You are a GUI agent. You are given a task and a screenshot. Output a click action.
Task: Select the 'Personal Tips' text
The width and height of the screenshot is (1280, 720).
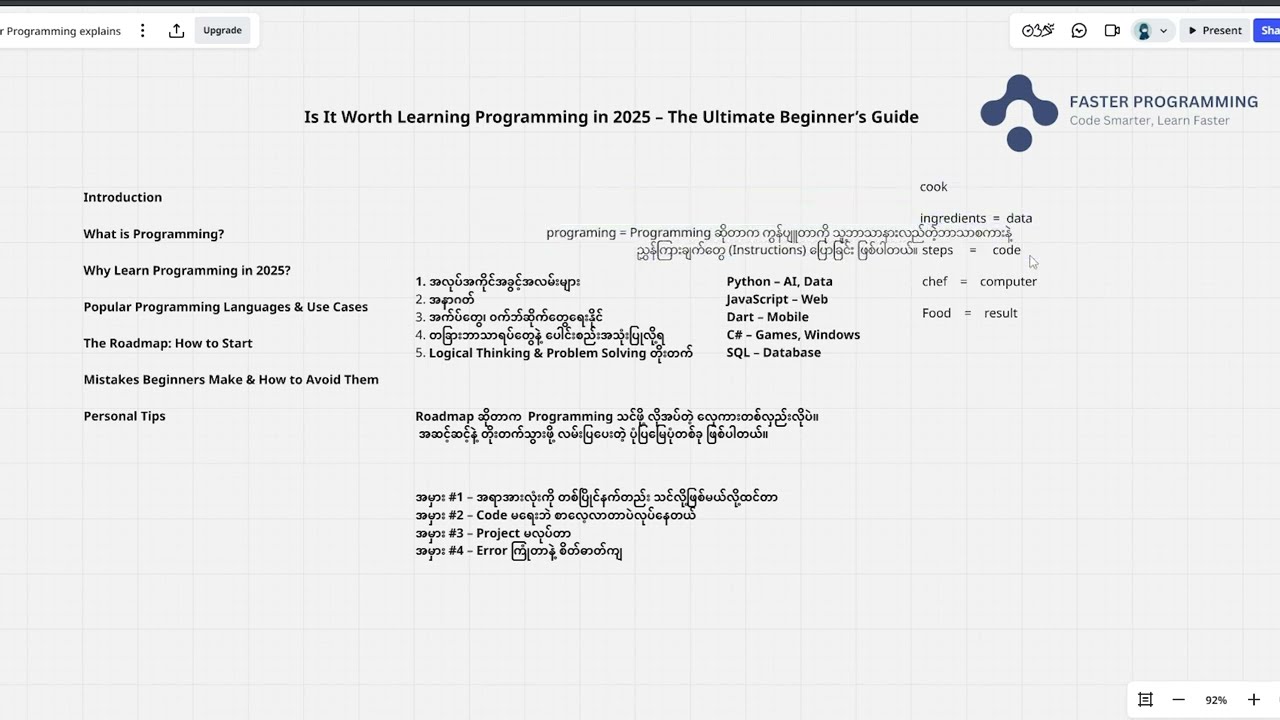[124, 416]
